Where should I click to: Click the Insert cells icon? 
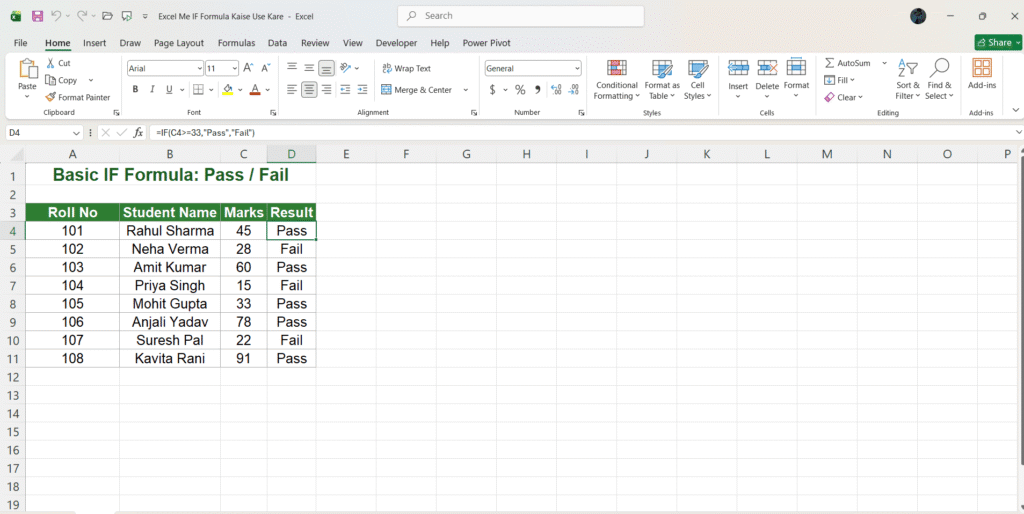click(738, 68)
